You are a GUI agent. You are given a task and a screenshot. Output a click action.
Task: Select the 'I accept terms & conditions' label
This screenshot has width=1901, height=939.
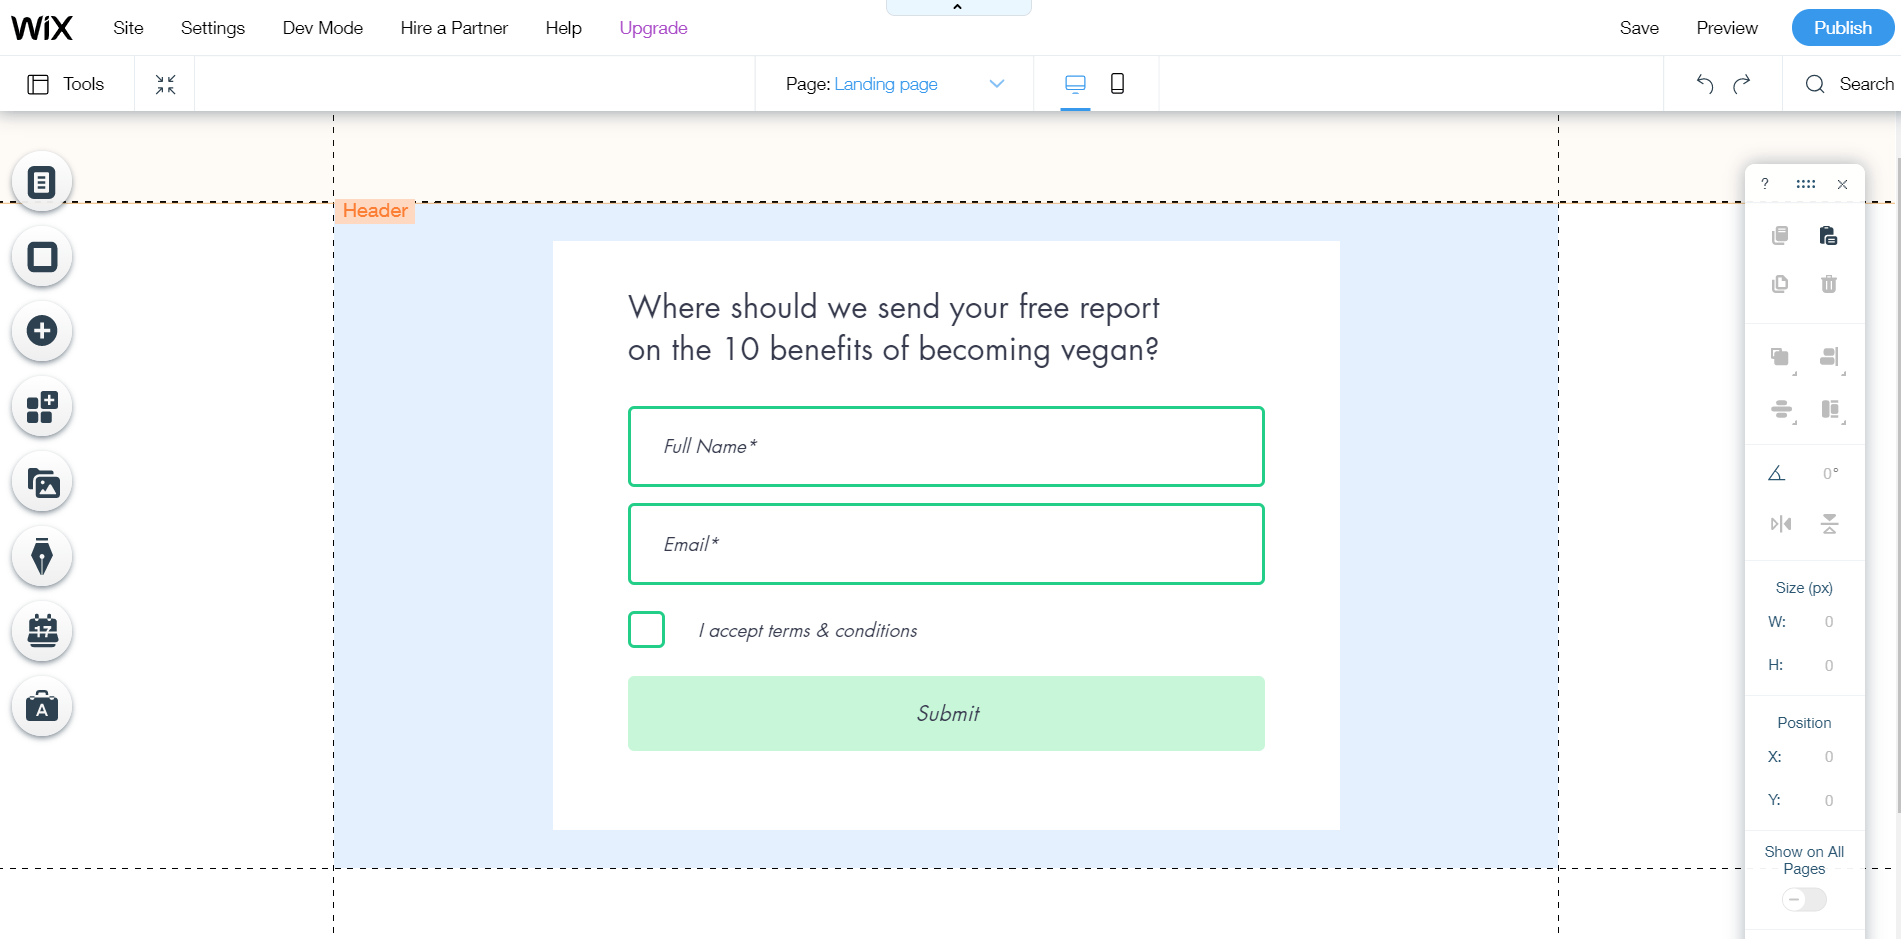(x=808, y=630)
